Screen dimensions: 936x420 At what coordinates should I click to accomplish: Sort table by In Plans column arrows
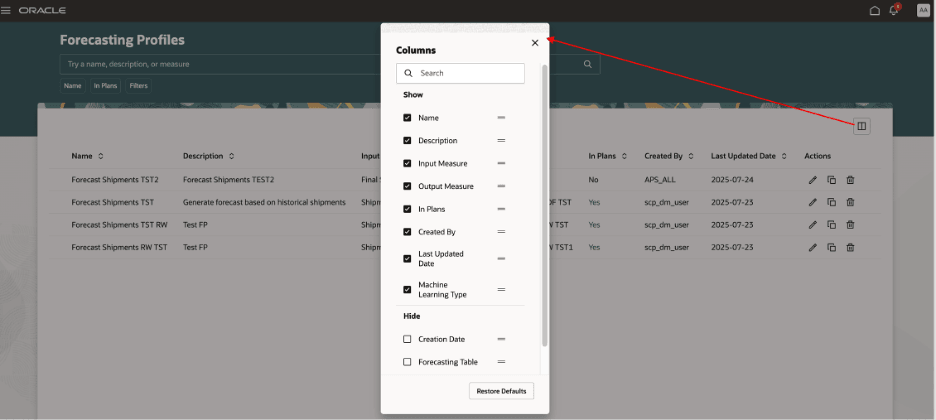[624, 156]
